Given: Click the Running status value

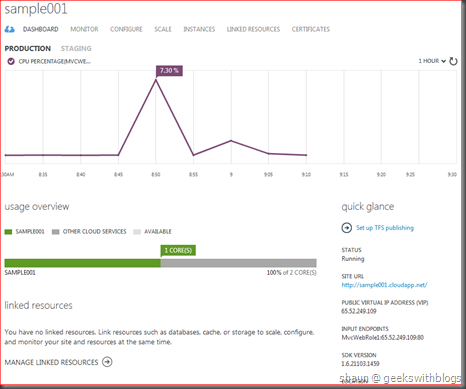Looking at the screenshot, I should coord(353,259).
